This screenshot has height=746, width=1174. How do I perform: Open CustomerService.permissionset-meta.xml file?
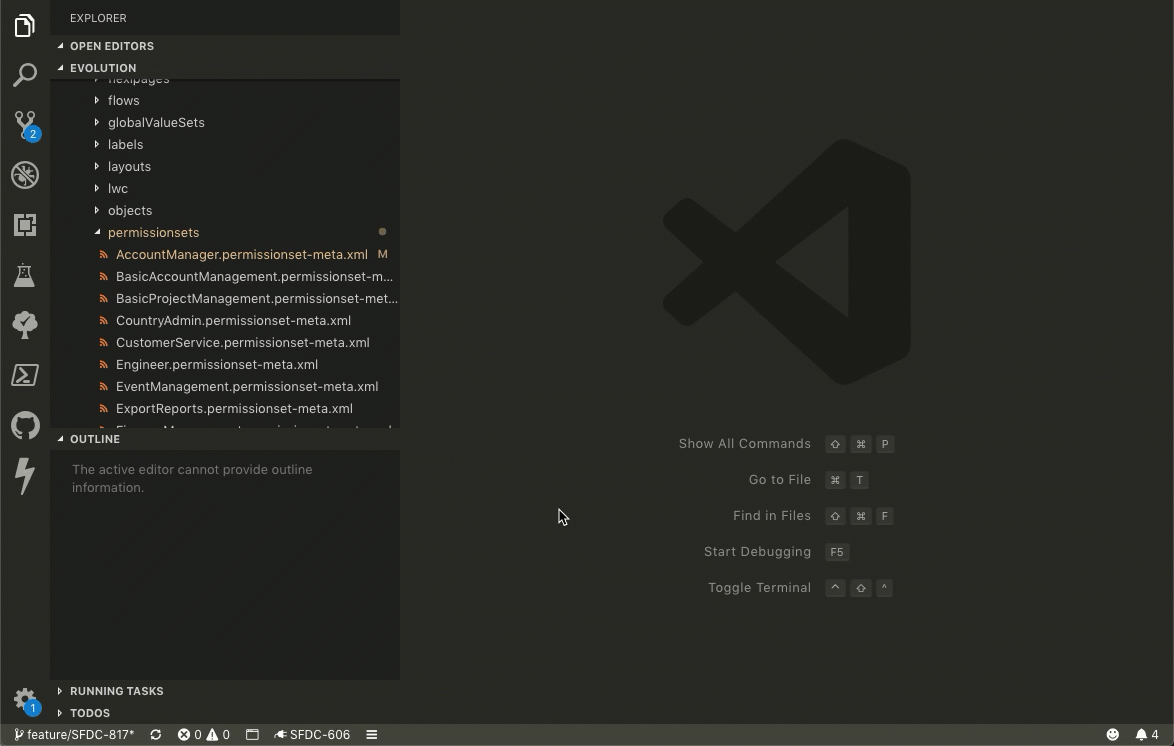click(225, 342)
